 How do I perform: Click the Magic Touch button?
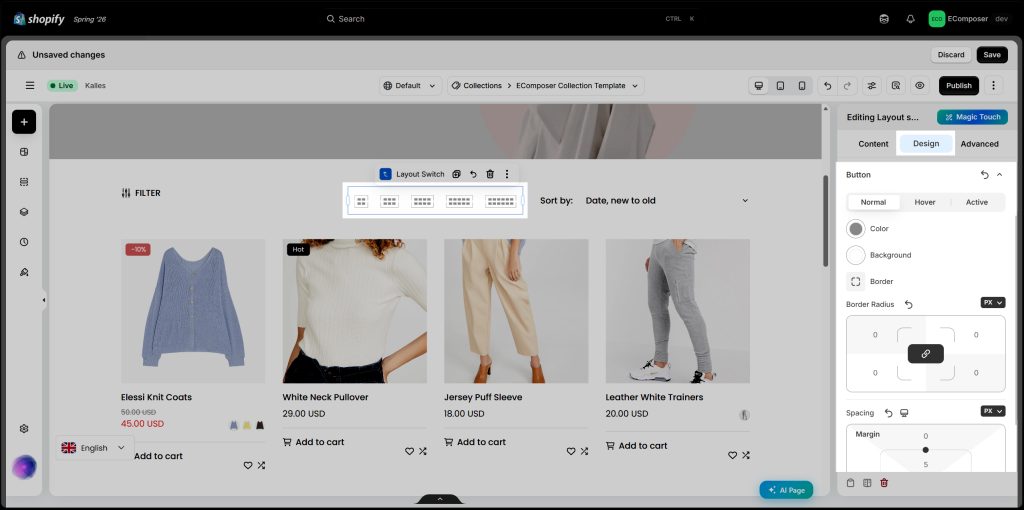(972, 117)
